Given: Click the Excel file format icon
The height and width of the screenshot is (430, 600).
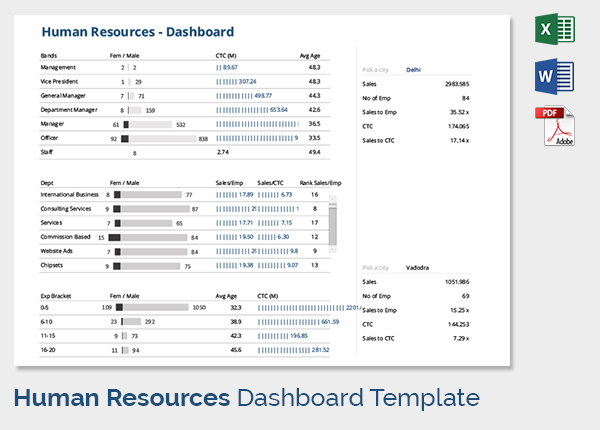Looking at the screenshot, I should pyautogui.click(x=558, y=32).
